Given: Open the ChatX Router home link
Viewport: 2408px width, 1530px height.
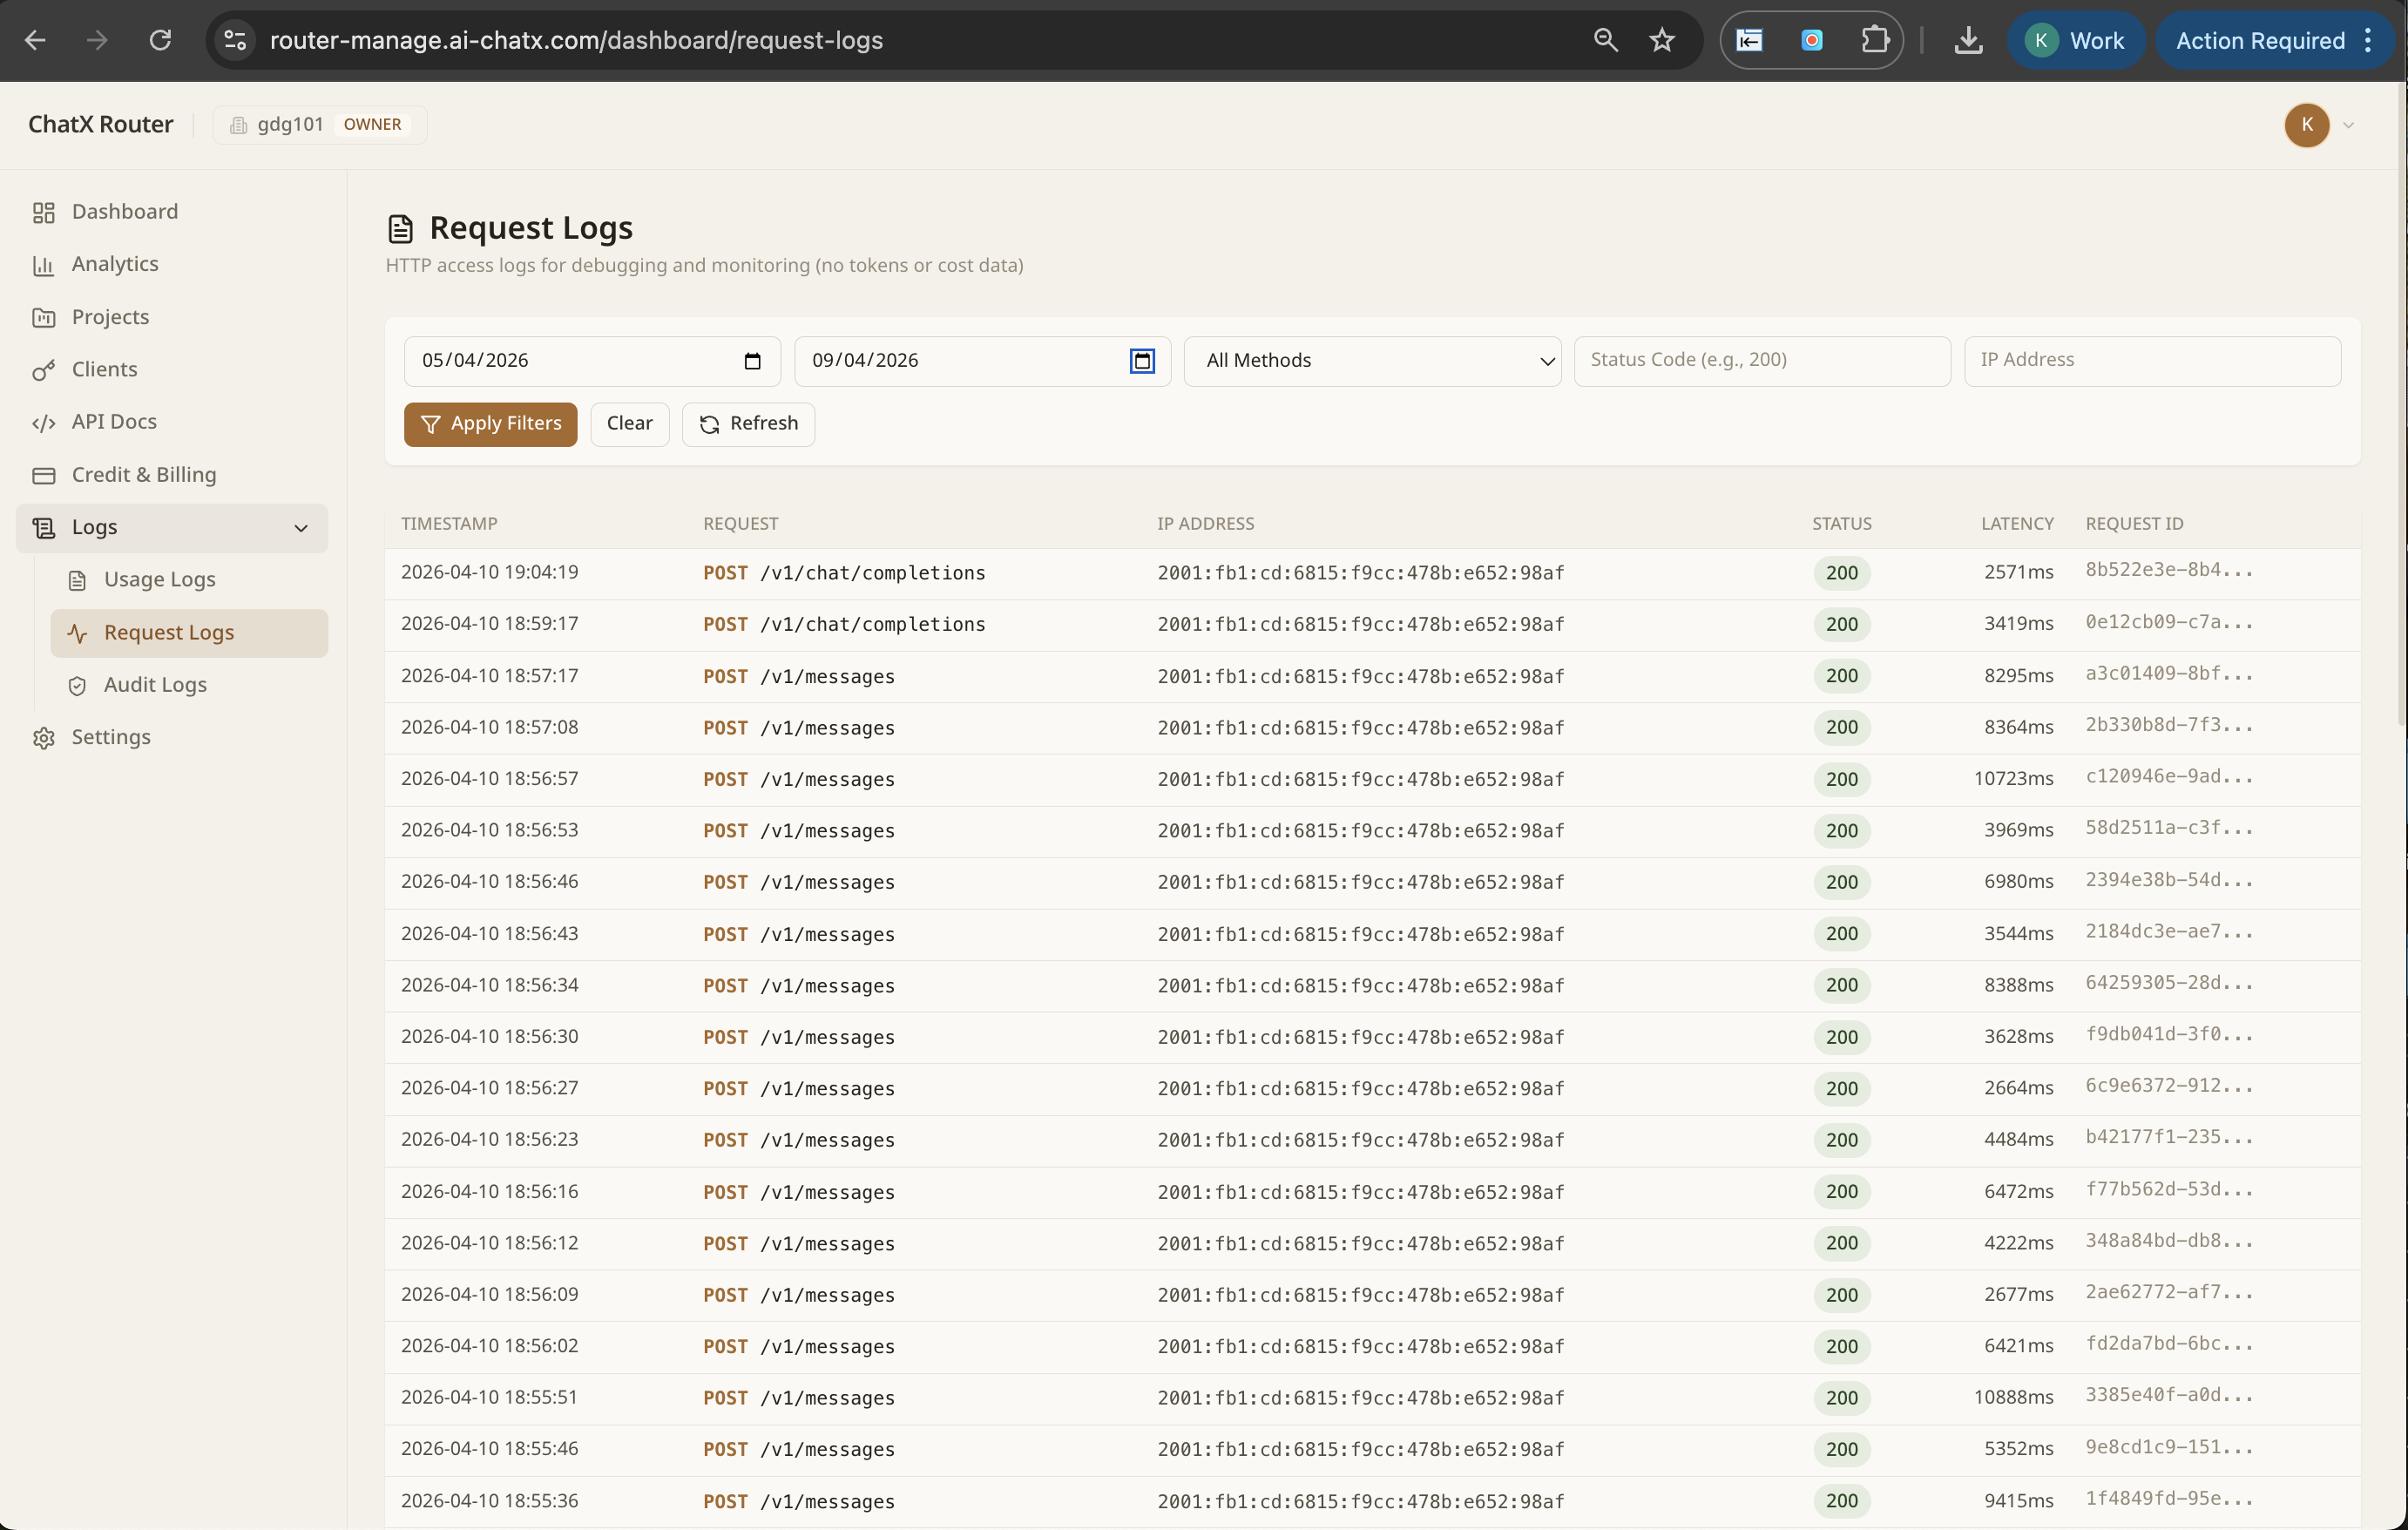Looking at the screenshot, I should (x=100, y=124).
